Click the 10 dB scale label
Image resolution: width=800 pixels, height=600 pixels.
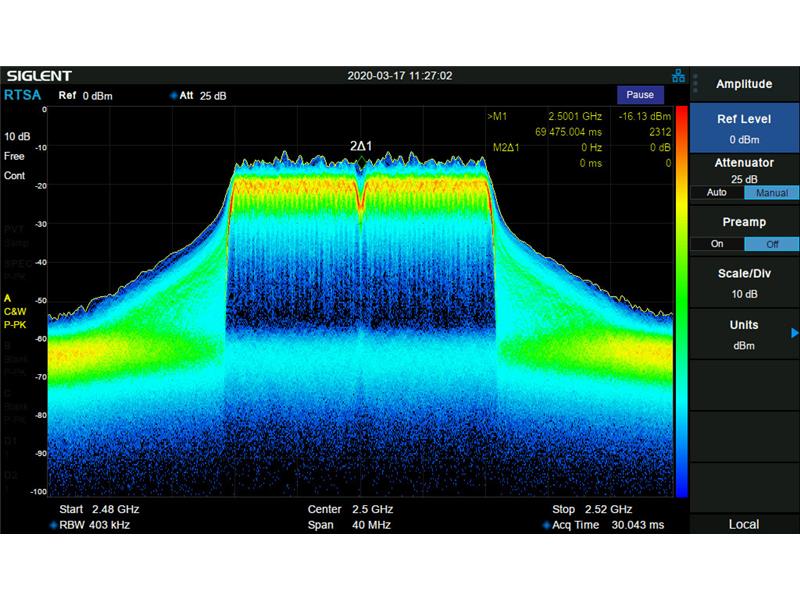tap(17, 137)
